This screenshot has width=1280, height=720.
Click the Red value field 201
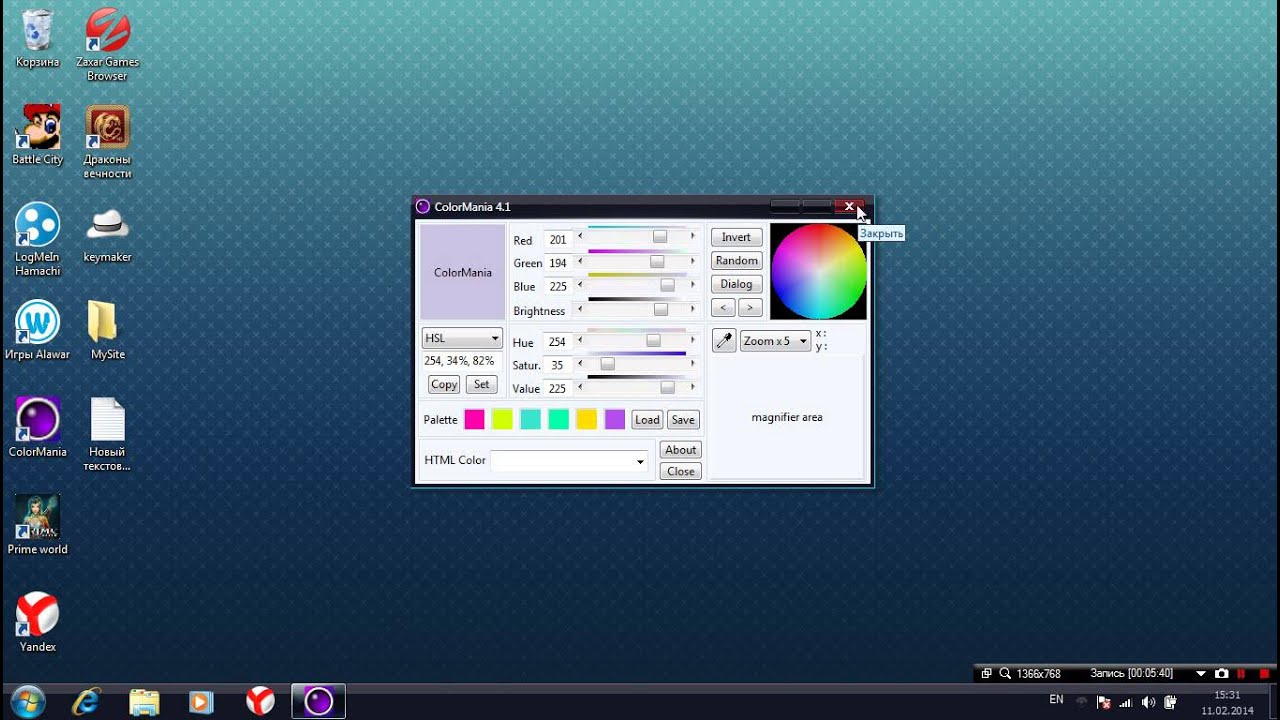pos(557,240)
